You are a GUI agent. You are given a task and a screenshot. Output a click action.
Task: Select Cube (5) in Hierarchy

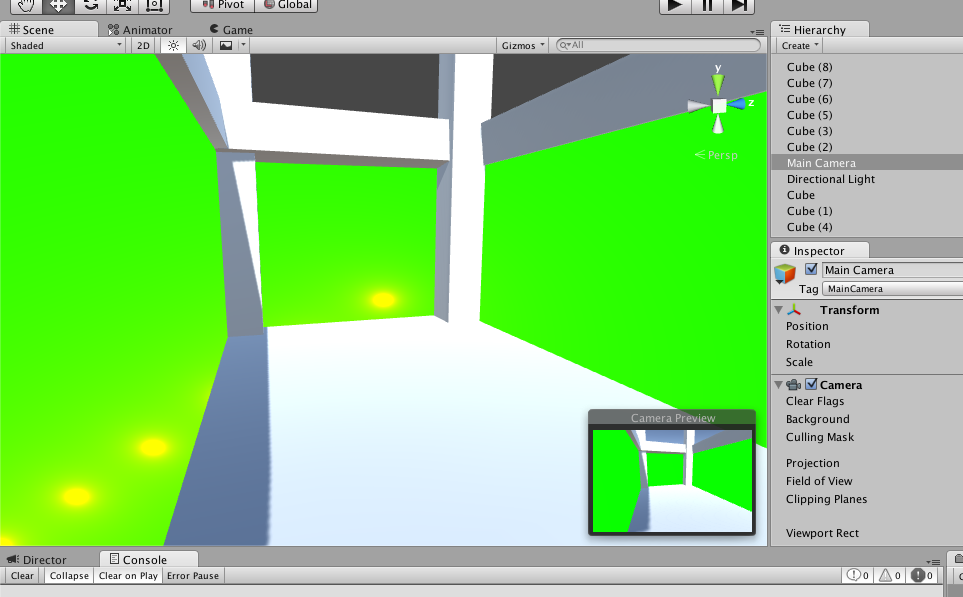pos(867,115)
